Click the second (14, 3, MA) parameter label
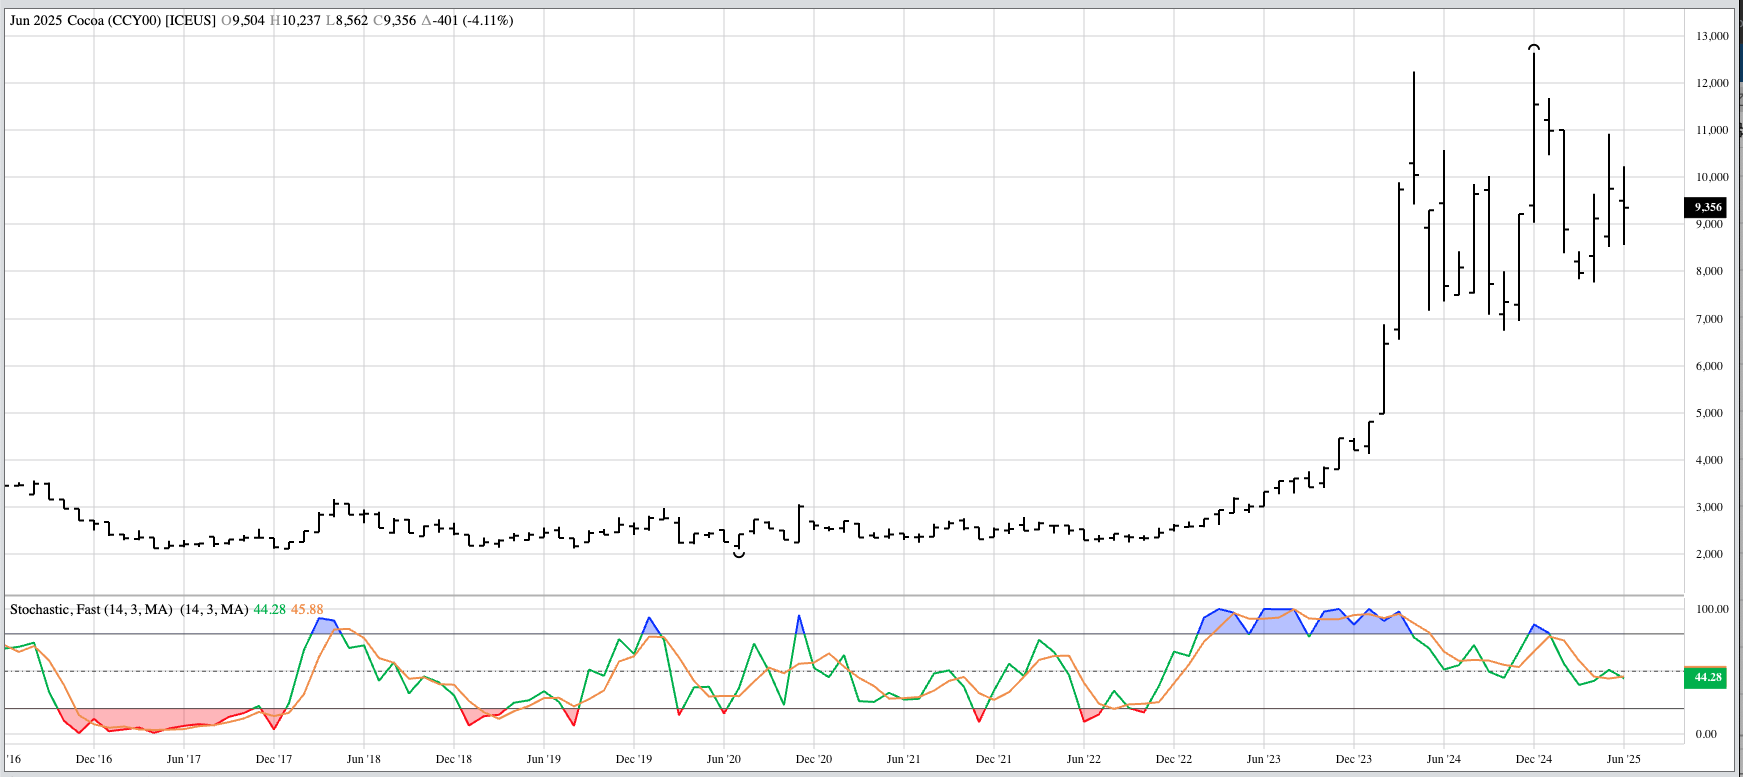The image size is (1743, 777). pos(214,609)
